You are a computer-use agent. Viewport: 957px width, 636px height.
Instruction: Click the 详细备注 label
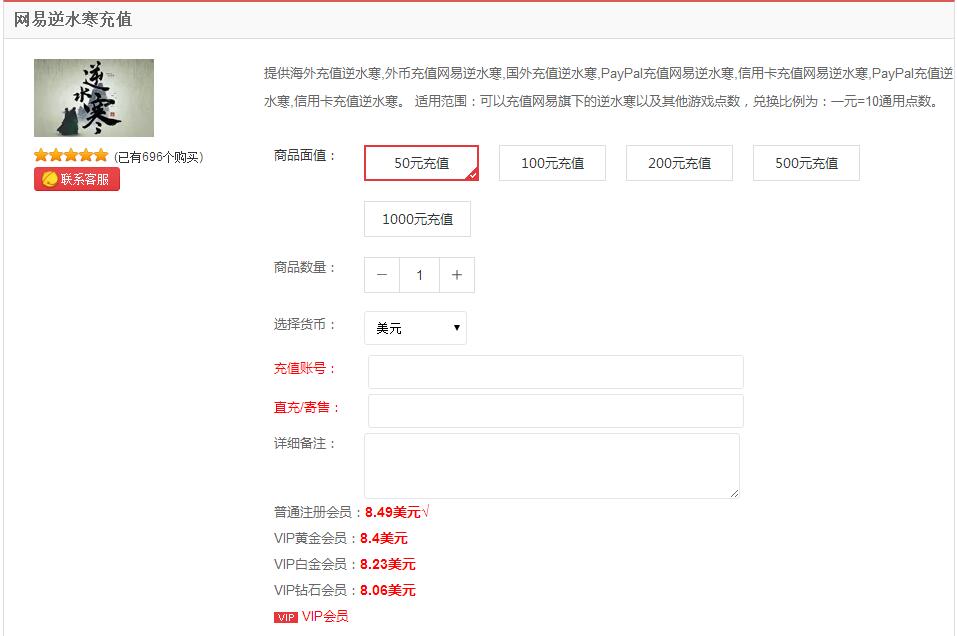(x=305, y=443)
